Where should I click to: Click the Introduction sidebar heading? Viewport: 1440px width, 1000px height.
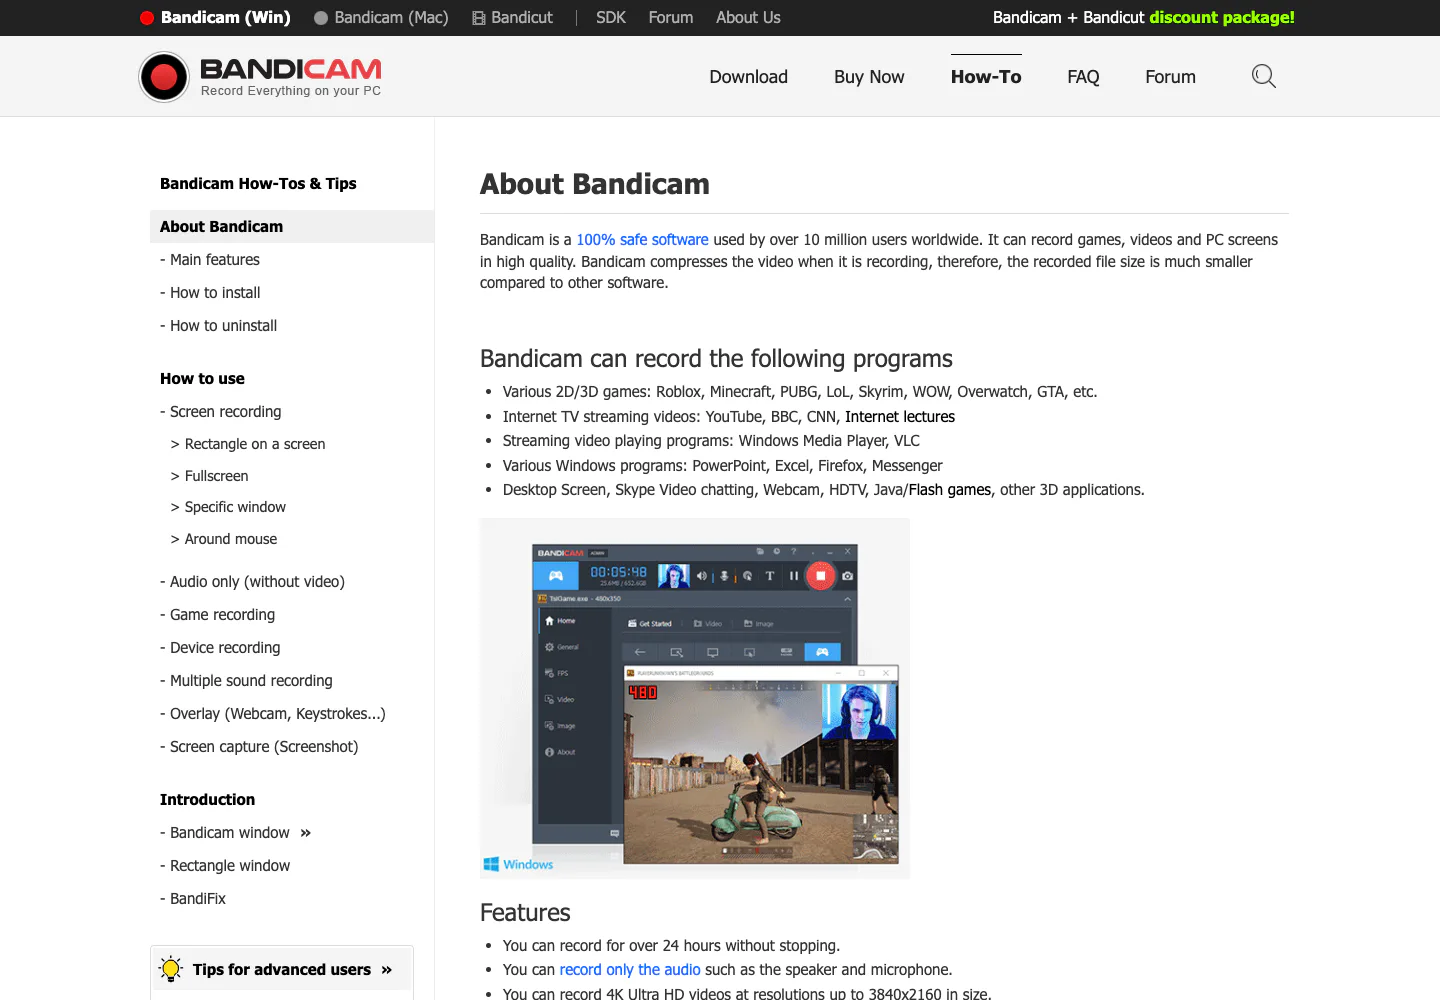207,800
